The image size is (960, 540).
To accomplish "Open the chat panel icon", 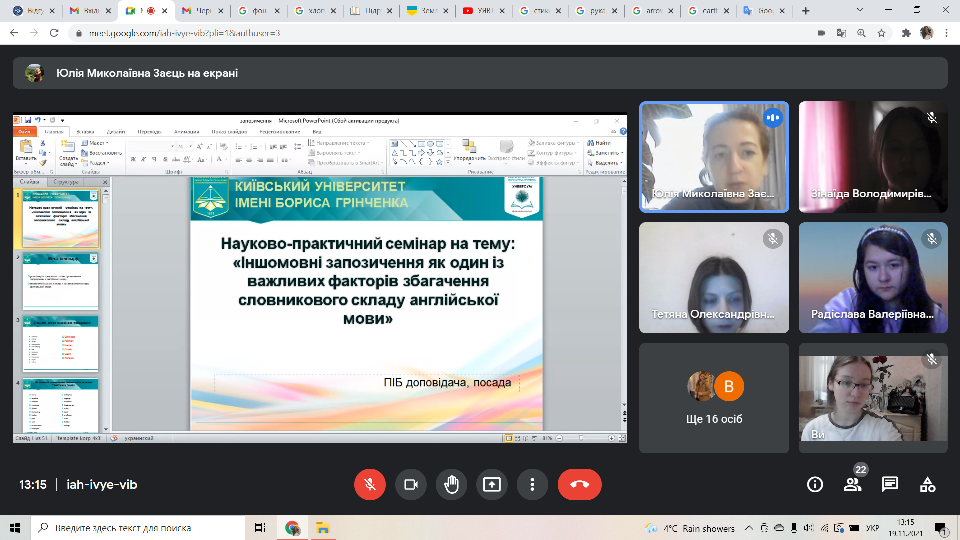I will tap(890, 484).
